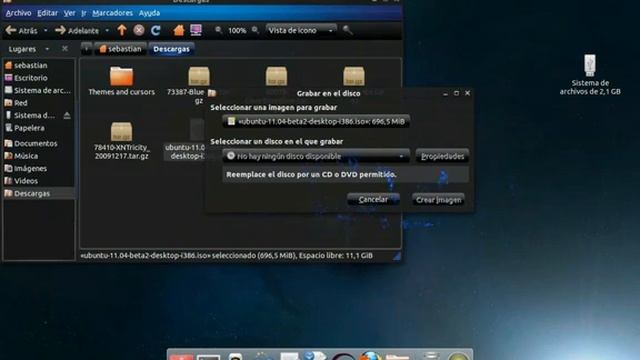The width and height of the screenshot is (640, 360).
Task: Click the Atrás back button
Action: [22, 31]
